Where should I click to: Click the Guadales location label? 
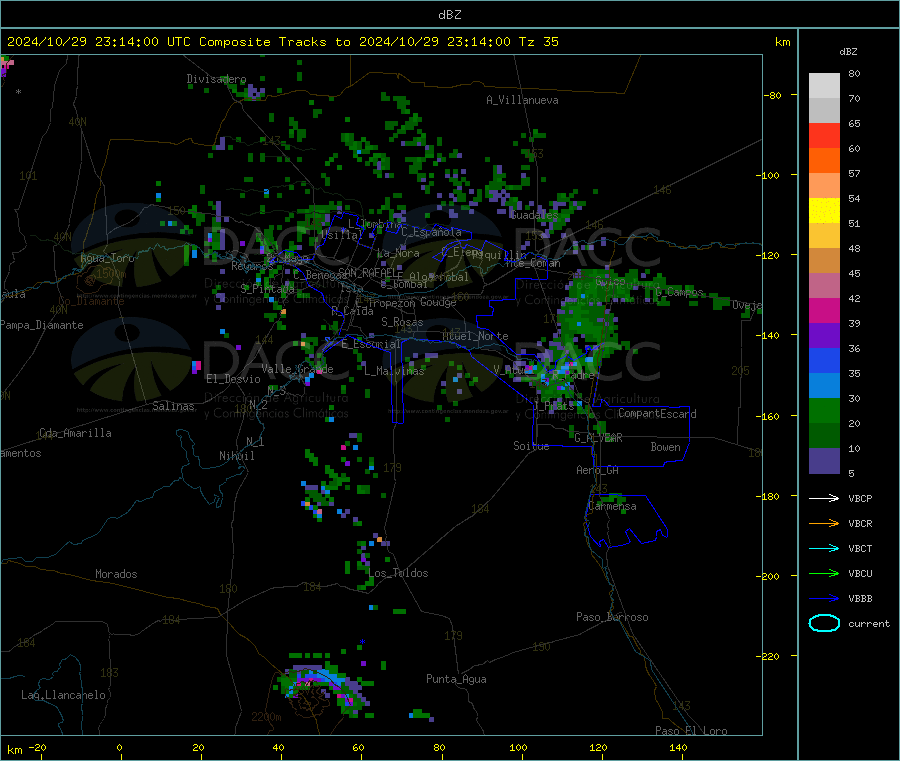click(x=534, y=215)
